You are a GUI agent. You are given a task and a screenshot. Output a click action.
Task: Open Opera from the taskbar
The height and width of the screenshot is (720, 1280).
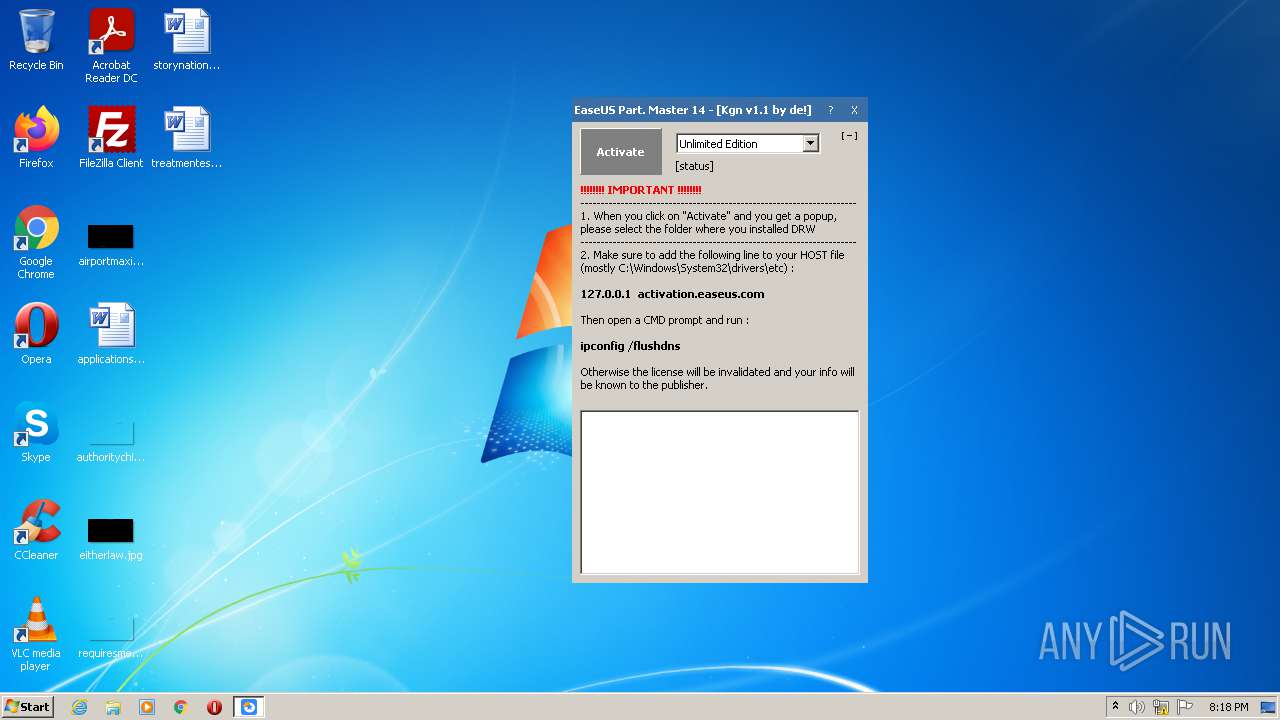[214, 707]
